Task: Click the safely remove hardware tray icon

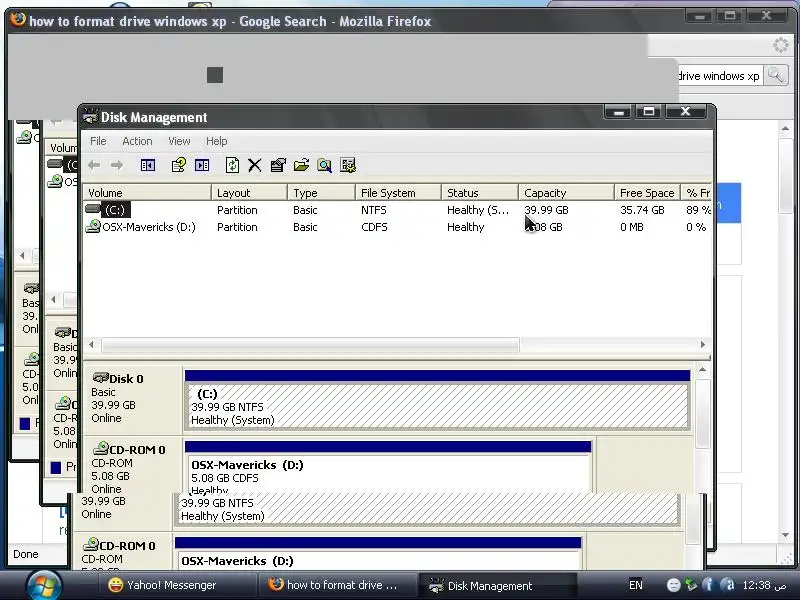Action: pos(691,584)
